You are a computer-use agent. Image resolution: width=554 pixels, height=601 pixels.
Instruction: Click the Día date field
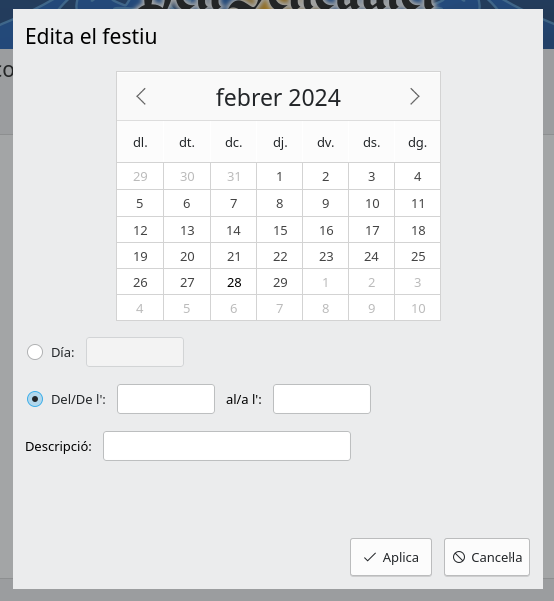point(135,352)
